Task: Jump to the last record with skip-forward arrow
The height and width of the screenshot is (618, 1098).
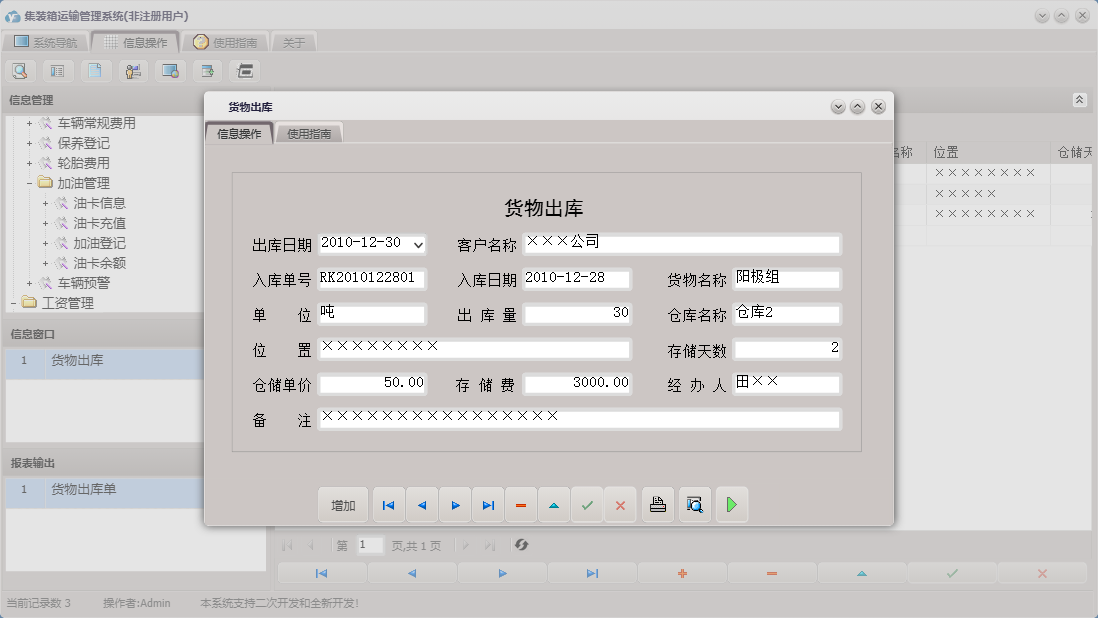Action: tap(488, 505)
